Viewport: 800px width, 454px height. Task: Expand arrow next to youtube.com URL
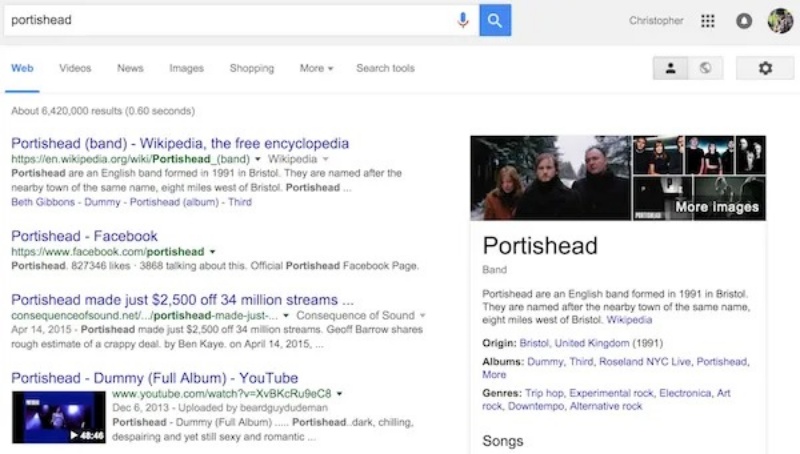pyautogui.click(x=339, y=394)
